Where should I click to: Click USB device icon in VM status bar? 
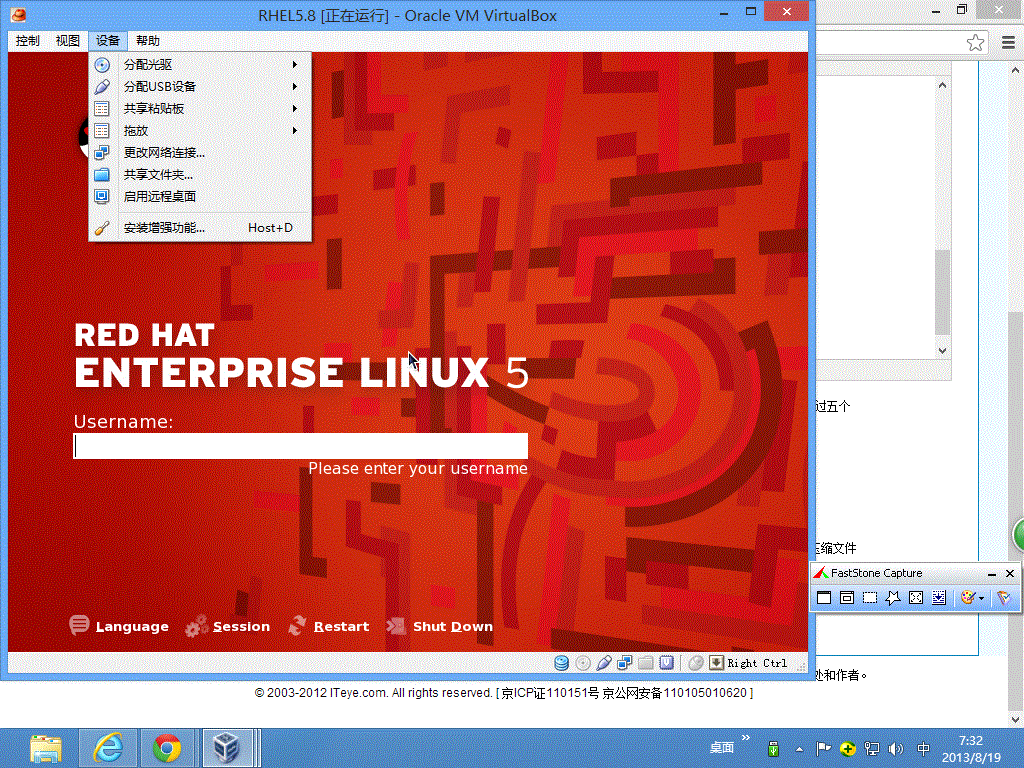603,663
